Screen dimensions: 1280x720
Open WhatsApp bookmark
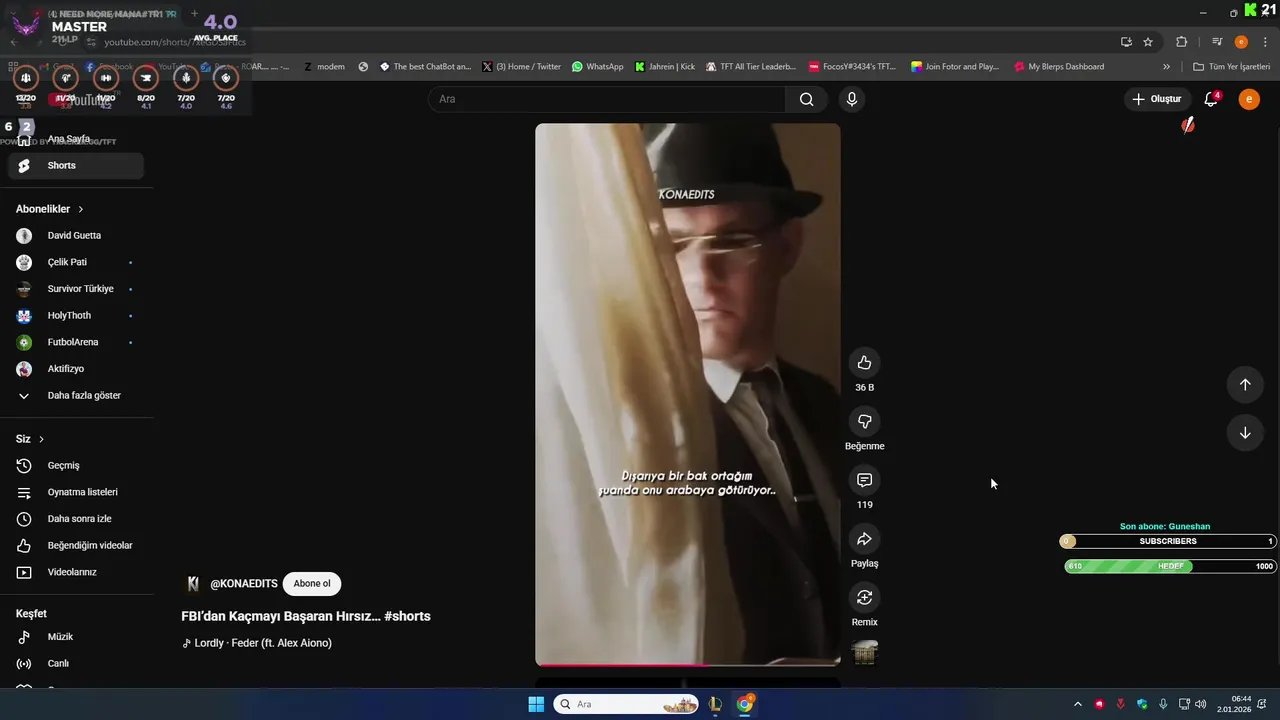[597, 67]
